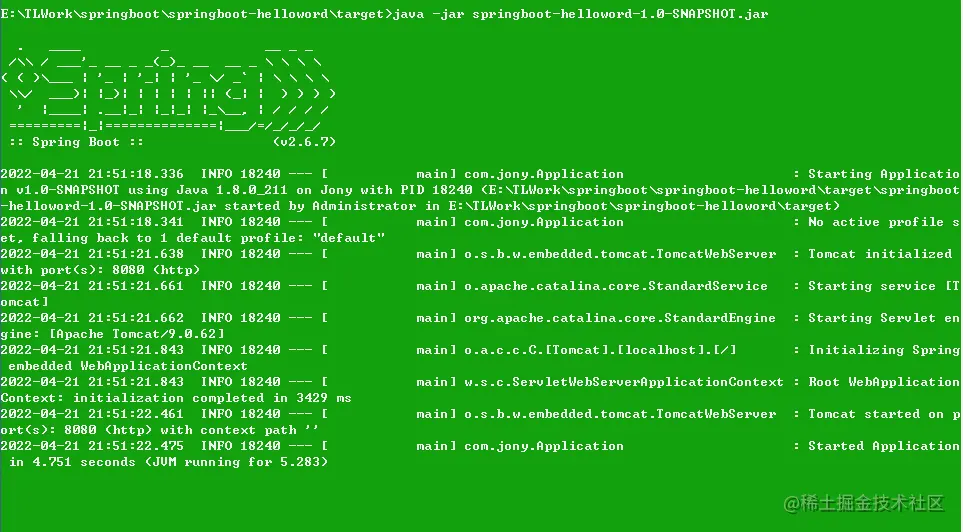
Task: Click the 'embedded WebApplicationContext' continuation line
Action: click(128, 366)
